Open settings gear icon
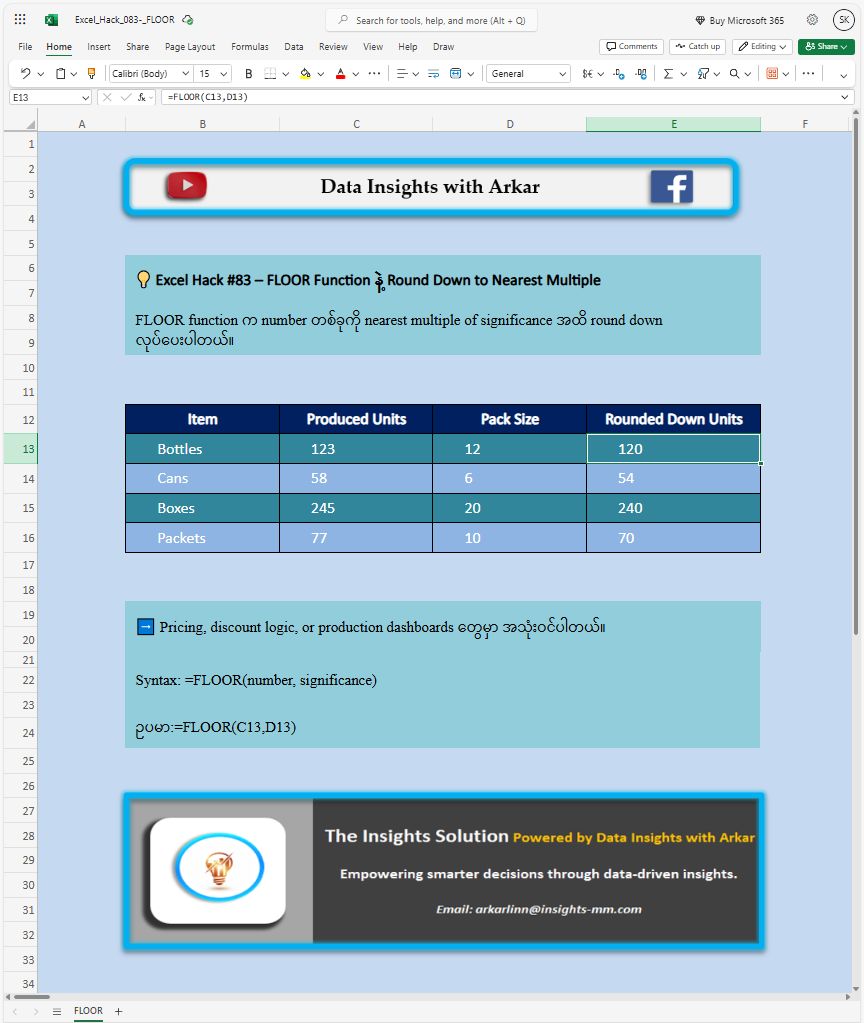Image resolution: width=864 pixels, height=1023 pixels. 812,20
